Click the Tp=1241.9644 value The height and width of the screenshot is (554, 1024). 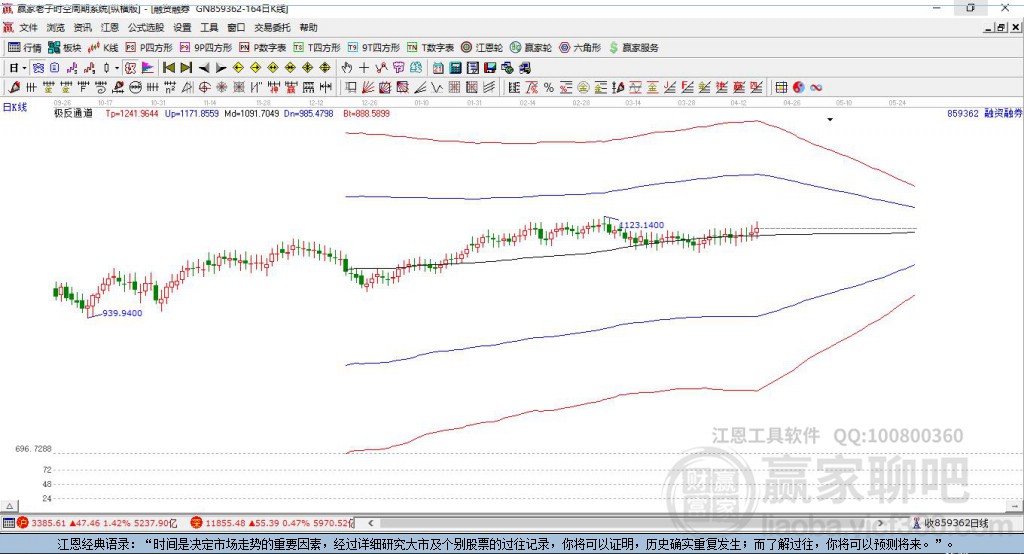[x=132, y=113]
